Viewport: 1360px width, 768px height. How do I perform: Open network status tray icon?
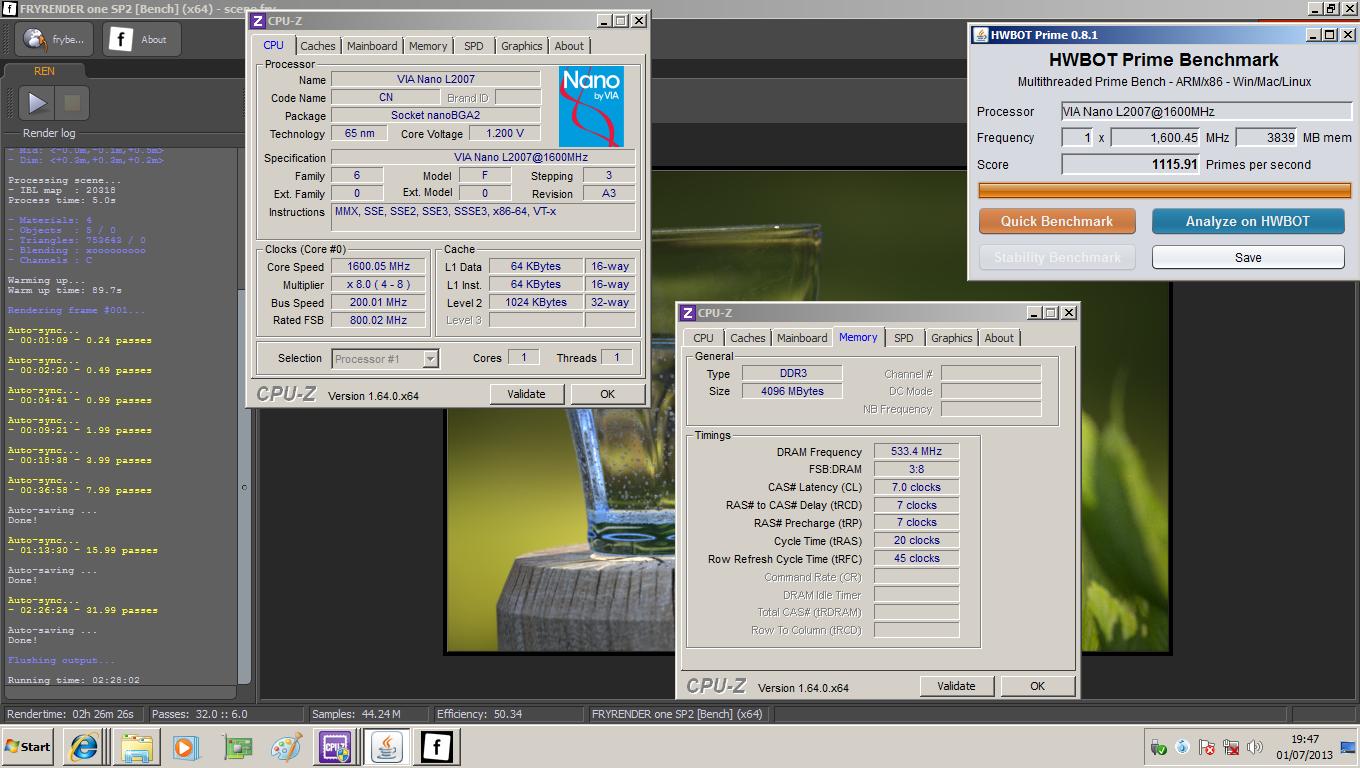point(1231,747)
